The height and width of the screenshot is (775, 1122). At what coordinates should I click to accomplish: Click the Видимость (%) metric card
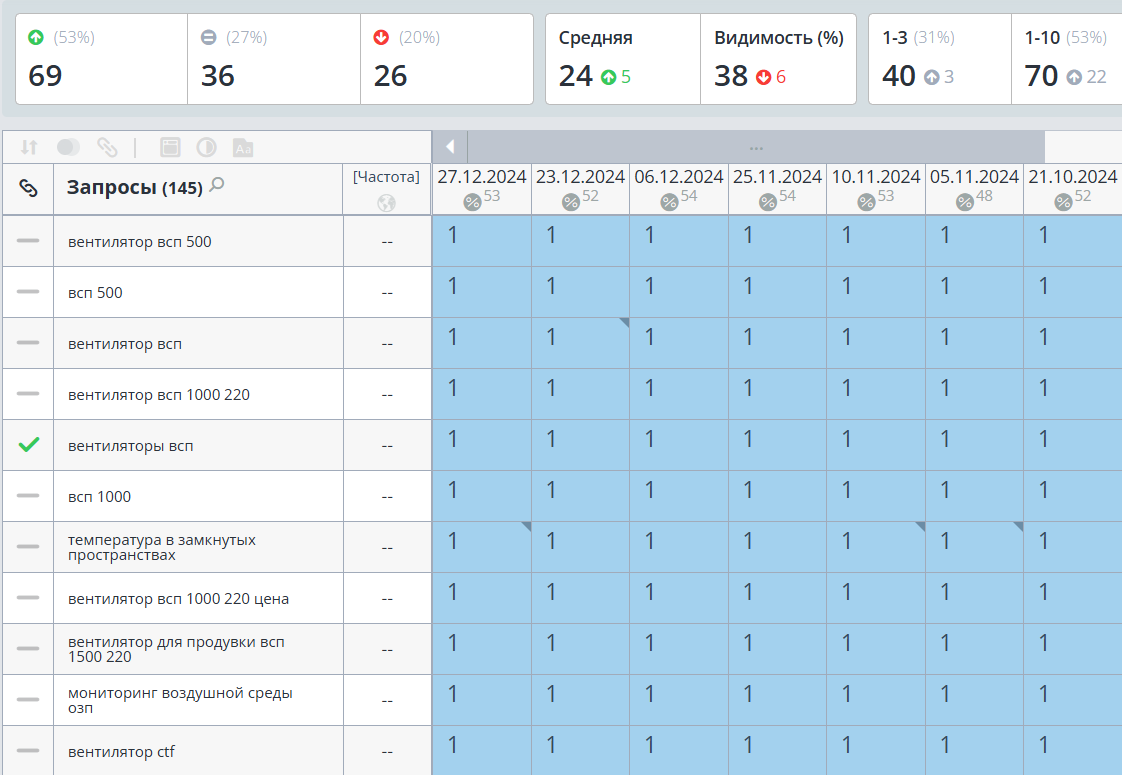(x=779, y=59)
